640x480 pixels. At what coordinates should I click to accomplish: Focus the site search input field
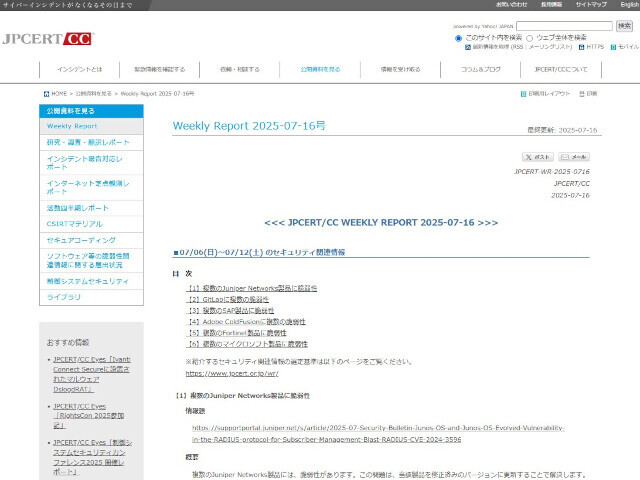point(564,26)
